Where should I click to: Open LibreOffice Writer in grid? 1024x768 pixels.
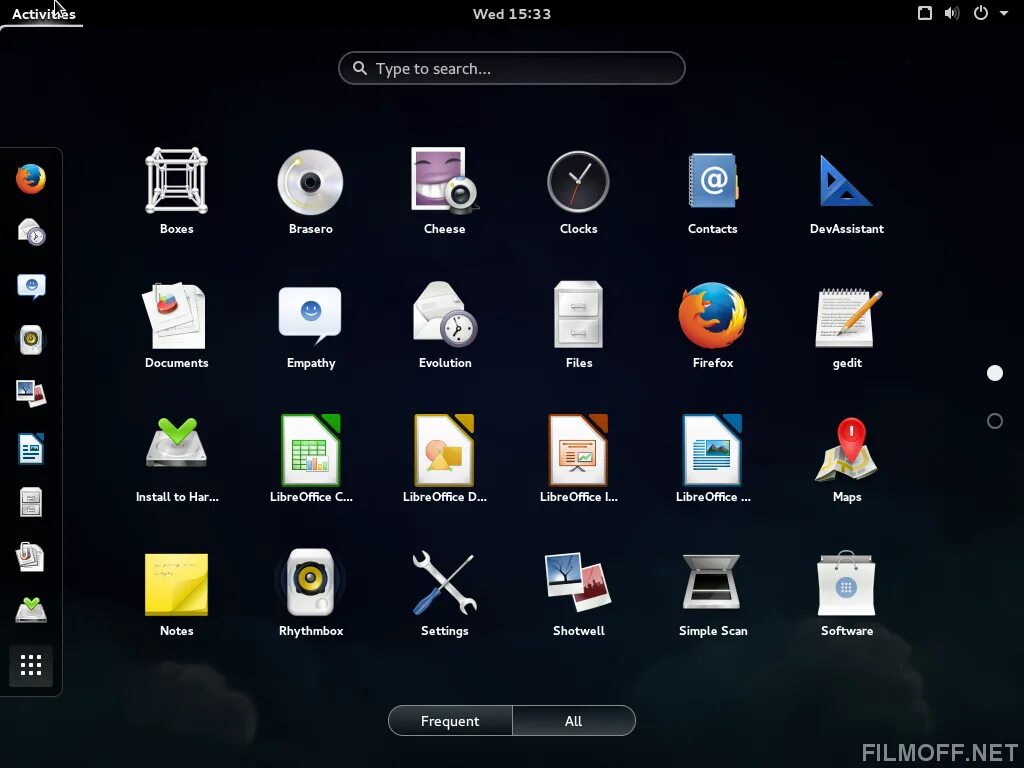(x=712, y=459)
